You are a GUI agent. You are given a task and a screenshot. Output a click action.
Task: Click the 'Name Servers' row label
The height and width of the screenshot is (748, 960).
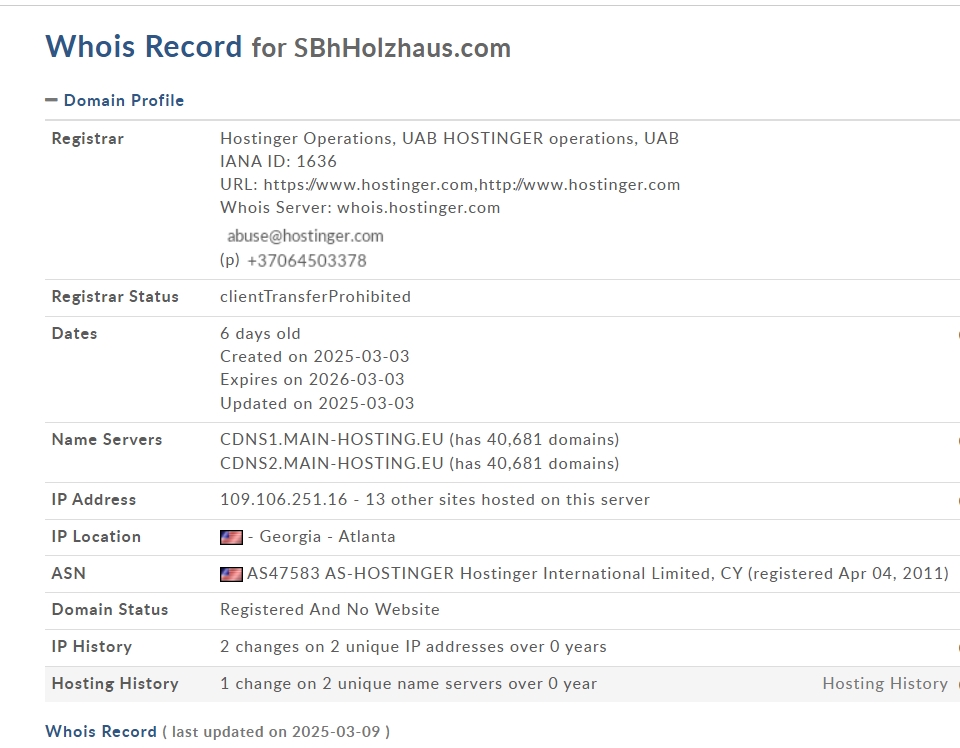pos(107,439)
